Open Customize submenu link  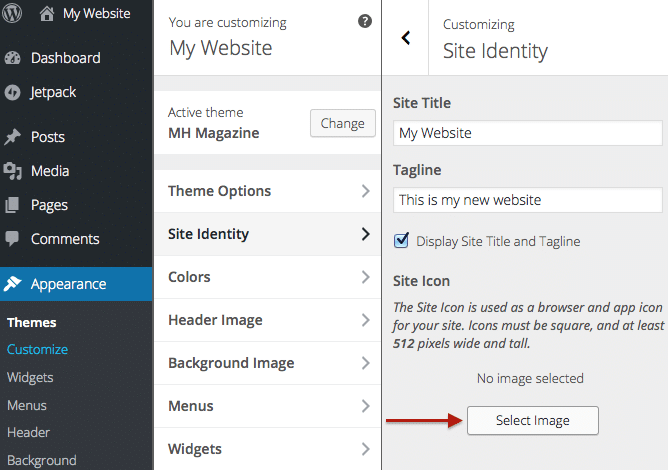click(37, 349)
